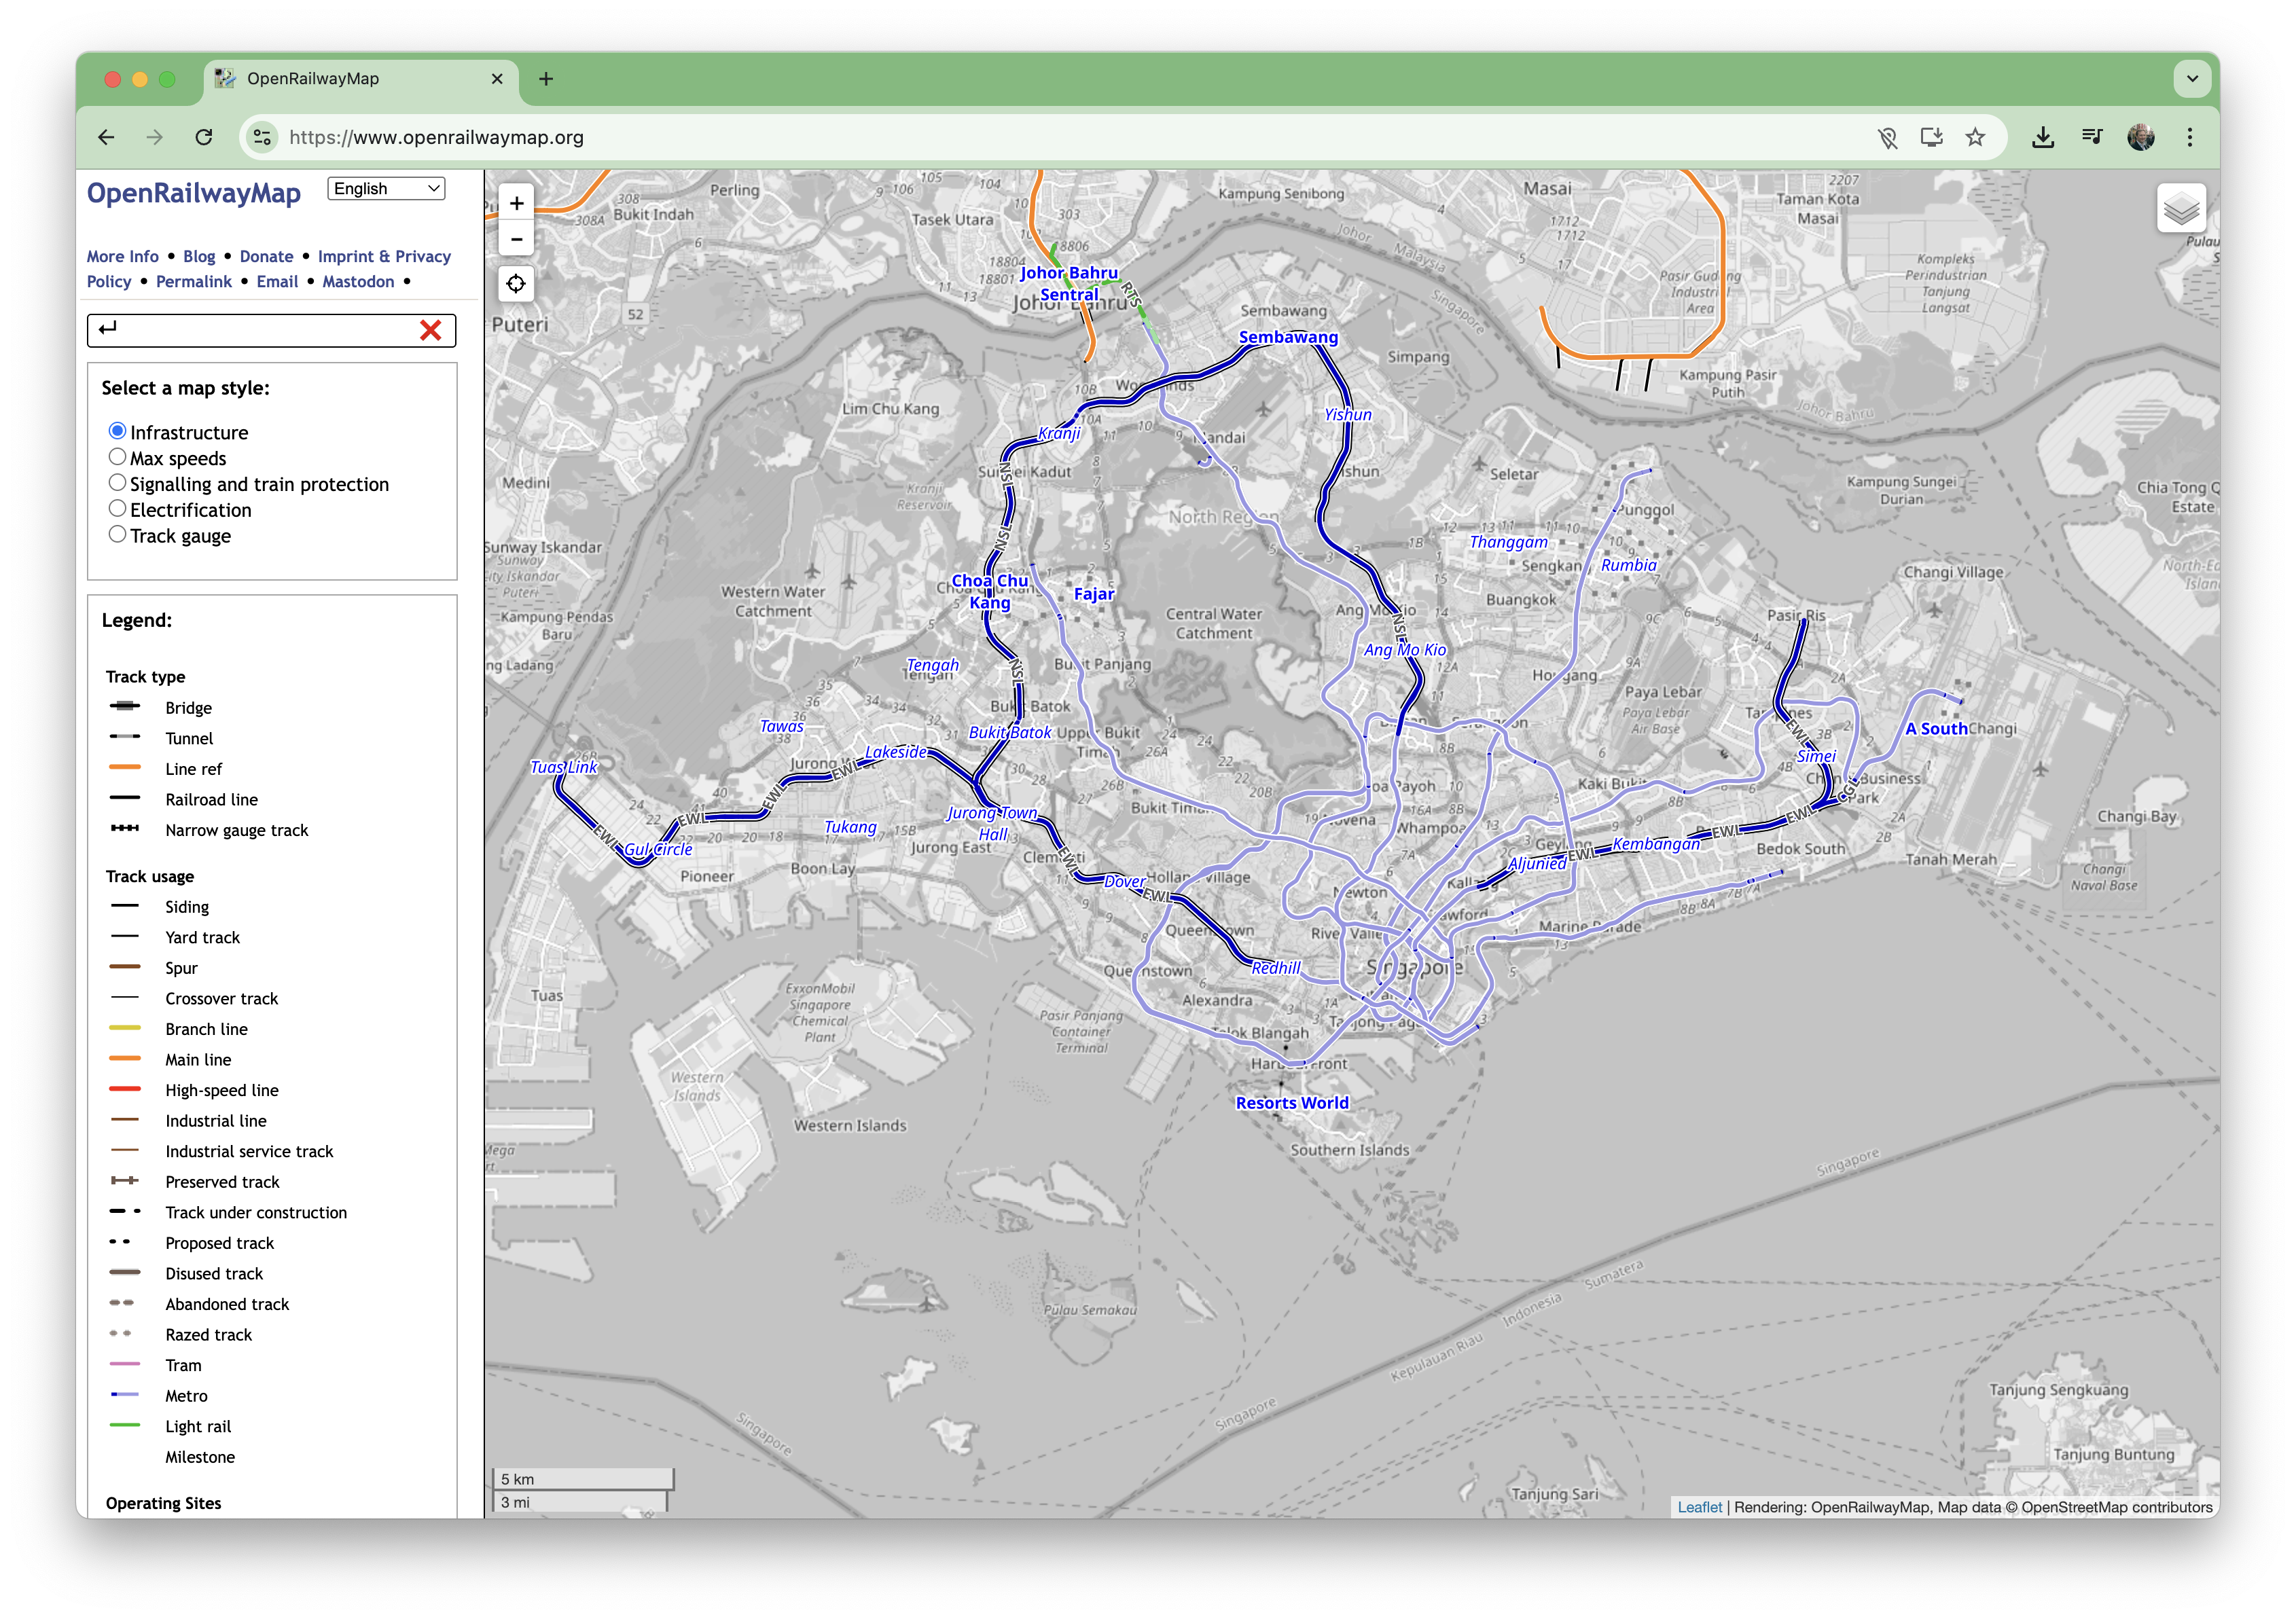Select the Max speeds map style
The width and height of the screenshot is (2296, 1619).
tap(117, 456)
